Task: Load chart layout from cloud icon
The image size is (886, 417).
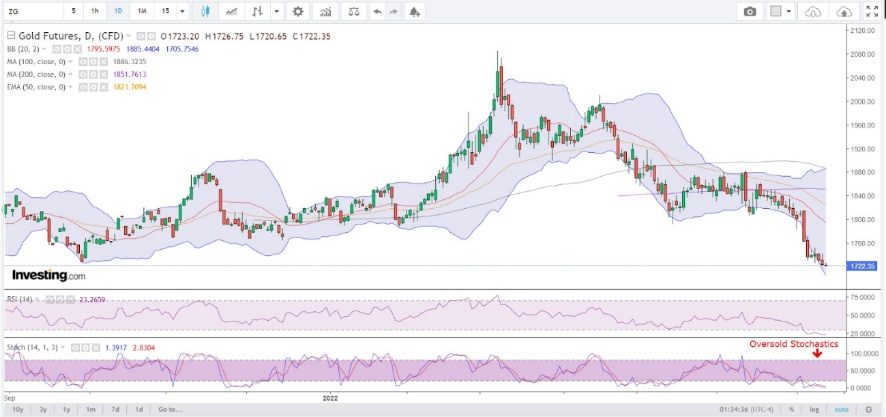Action: click(811, 11)
